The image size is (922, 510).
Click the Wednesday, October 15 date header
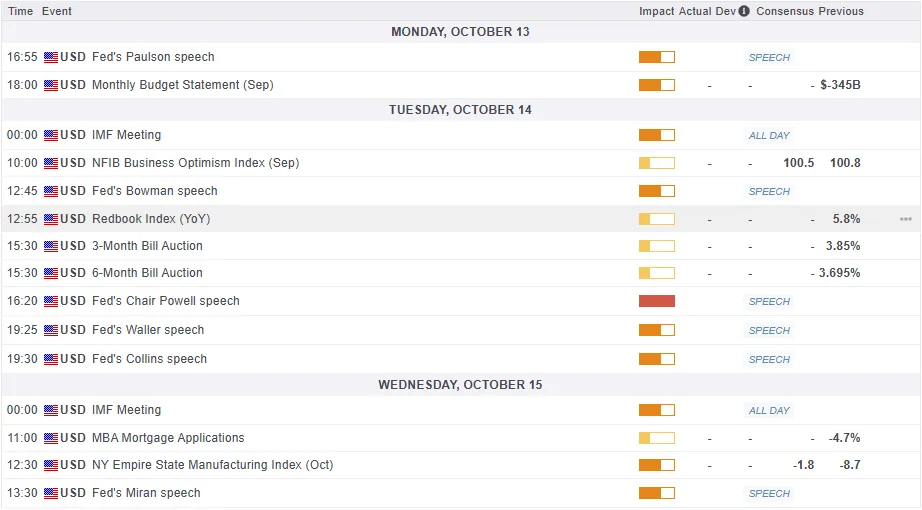pos(461,385)
